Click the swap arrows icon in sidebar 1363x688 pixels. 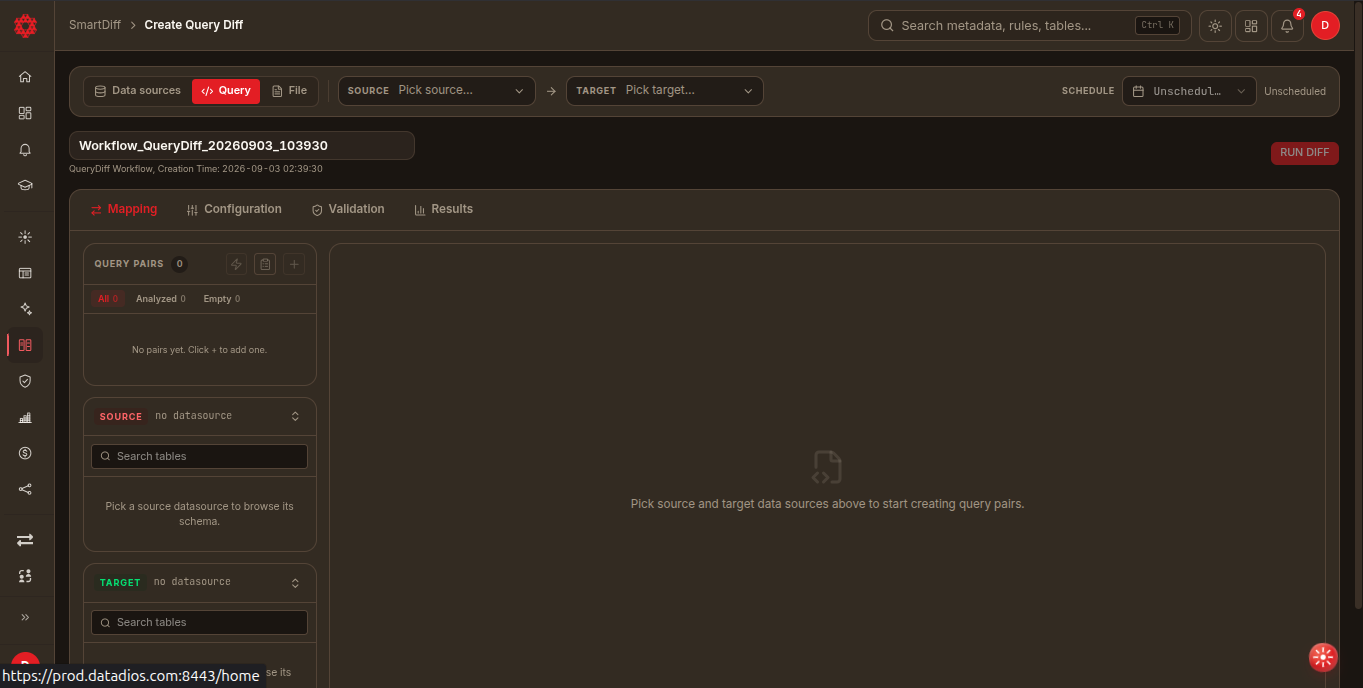pyautogui.click(x=25, y=540)
